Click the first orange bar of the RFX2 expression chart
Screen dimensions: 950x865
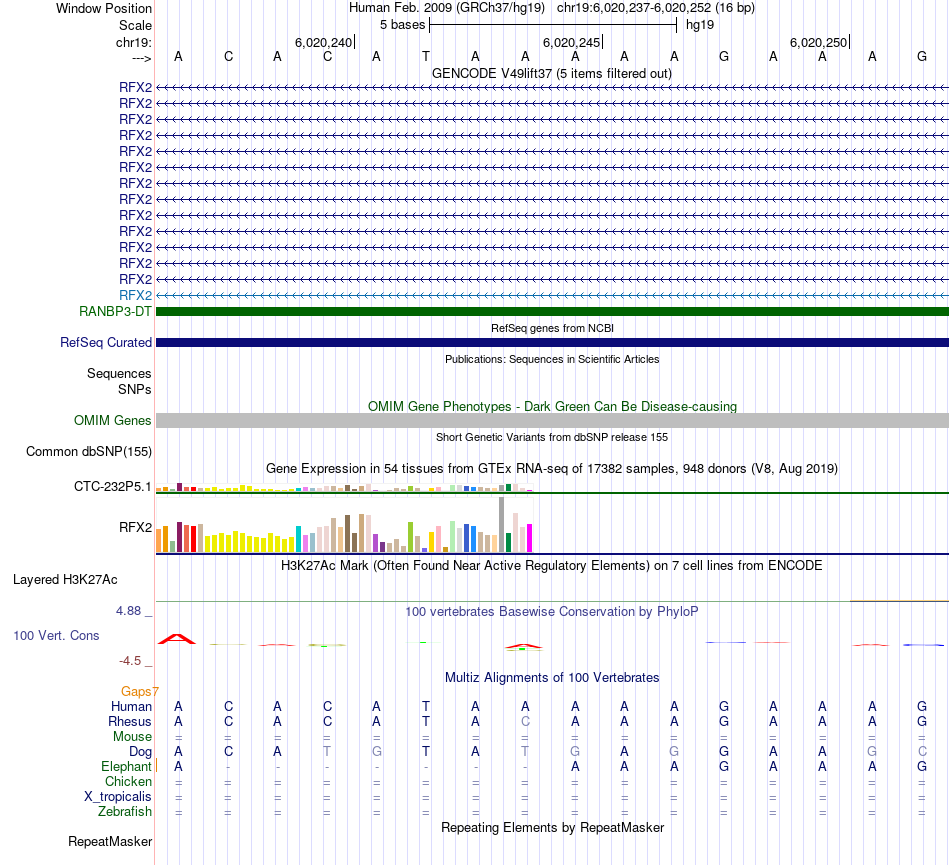tap(159, 540)
